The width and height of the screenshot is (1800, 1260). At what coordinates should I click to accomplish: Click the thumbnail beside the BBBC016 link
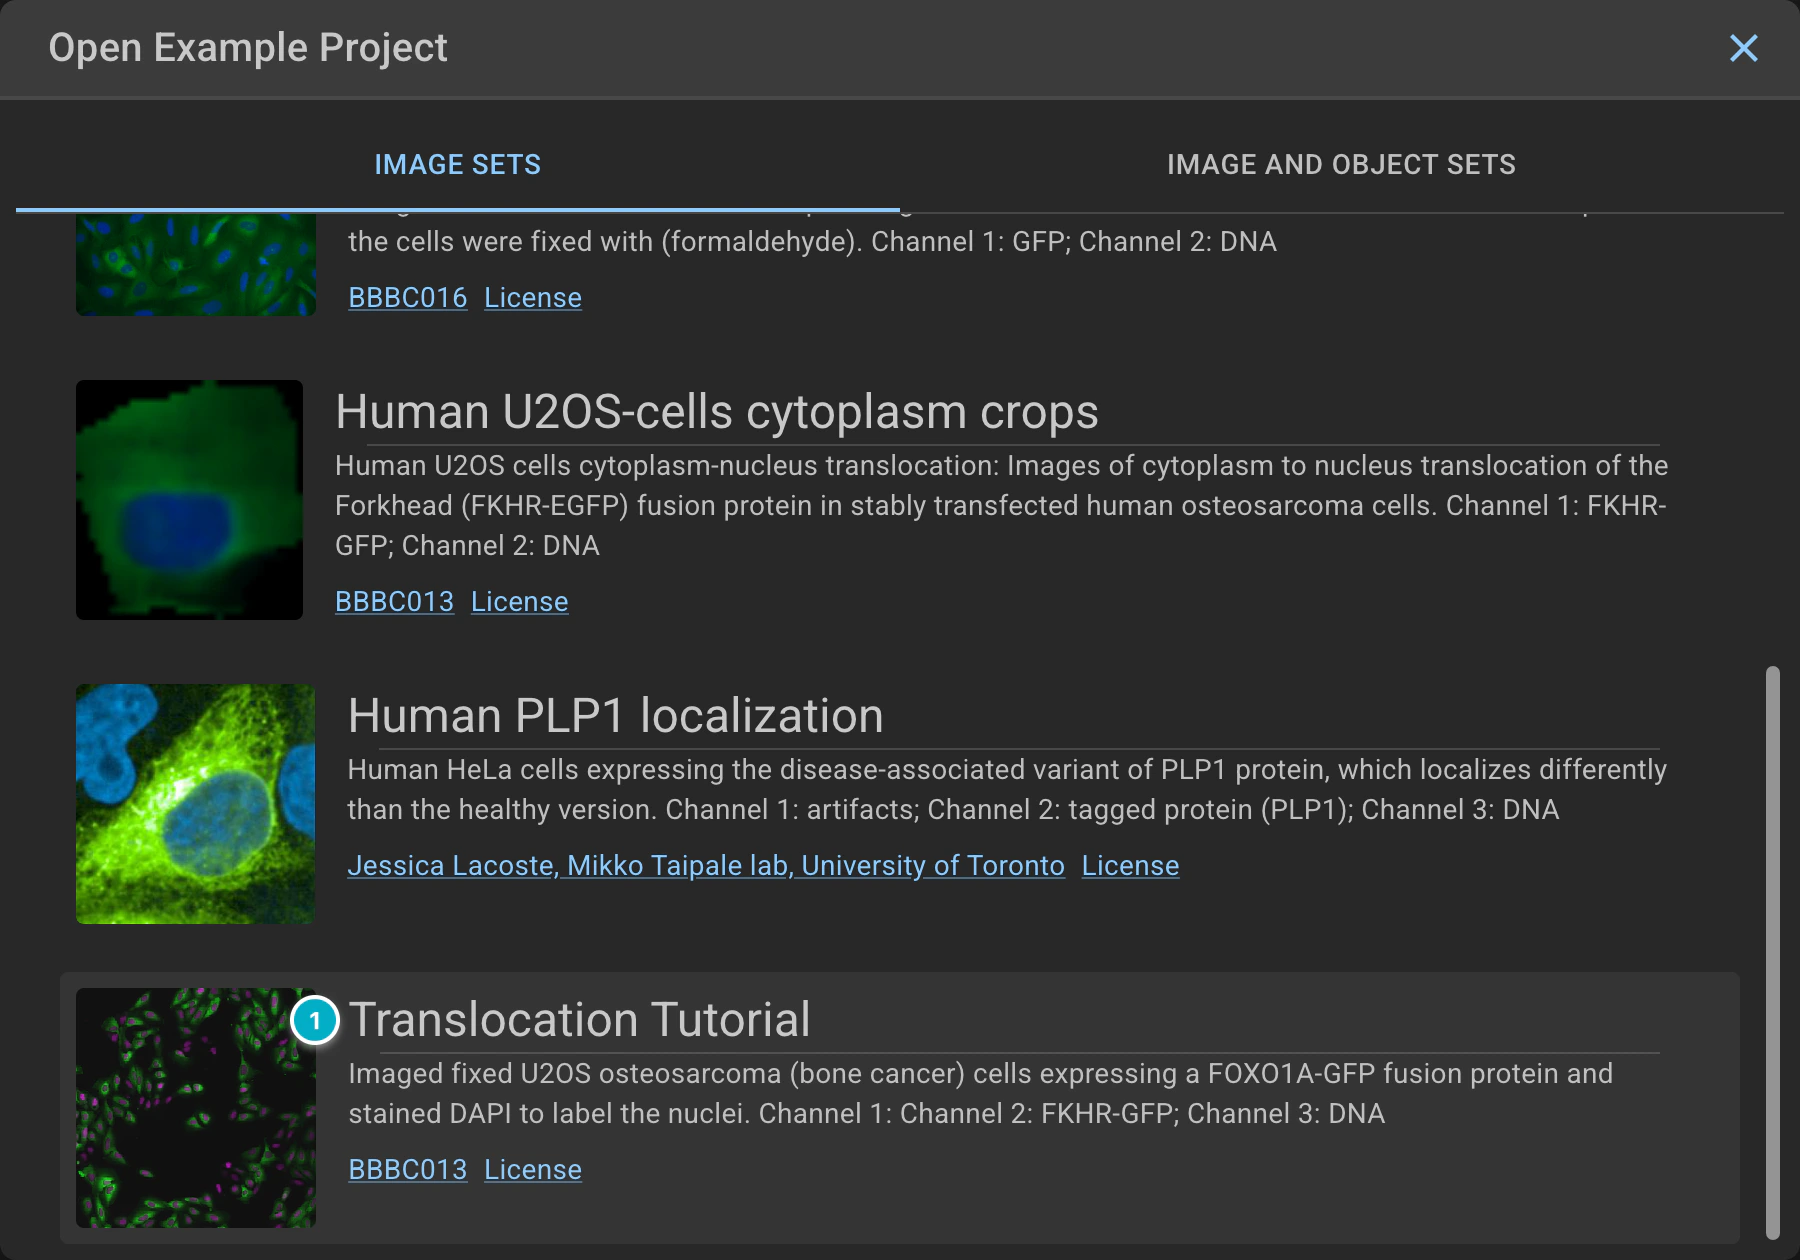pyautogui.click(x=196, y=264)
